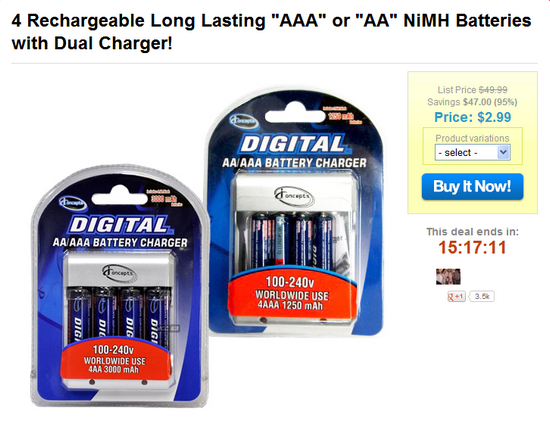Click the Savings $47.00 (95%) text
The height and width of the screenshot is (436, 550).
pos(472,102)
